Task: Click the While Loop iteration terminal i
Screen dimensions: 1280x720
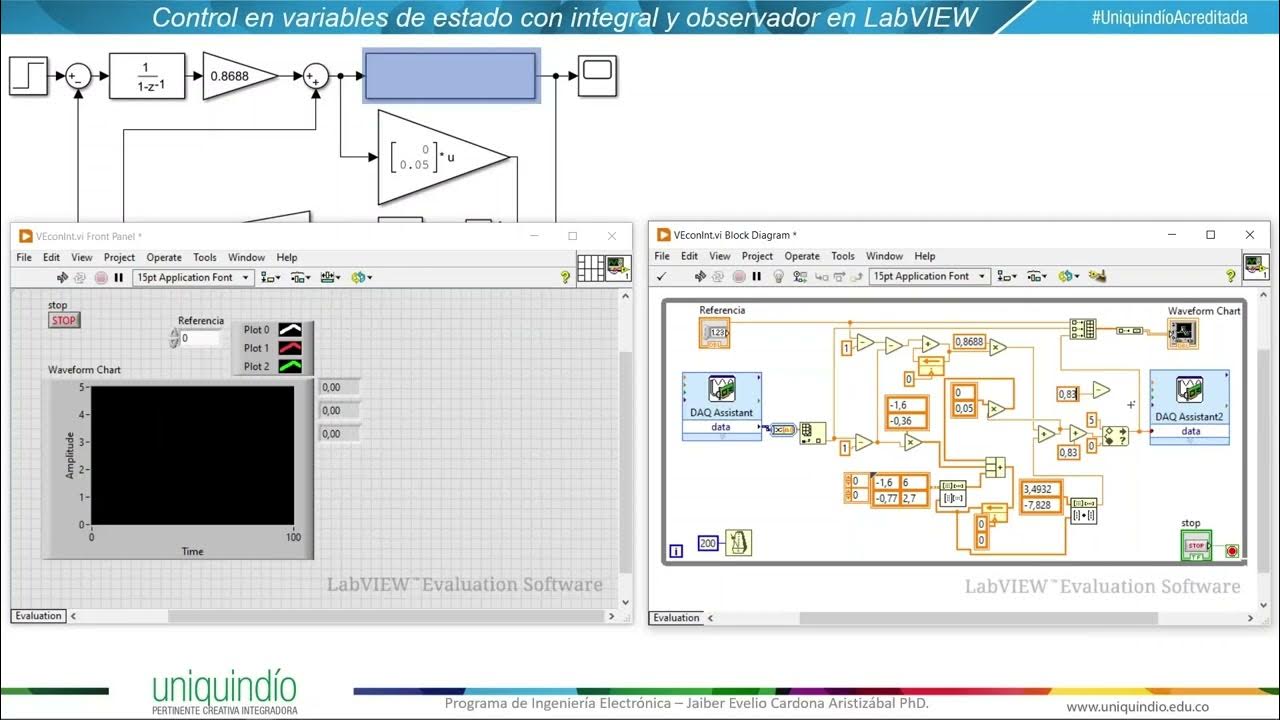Action: 677,550
